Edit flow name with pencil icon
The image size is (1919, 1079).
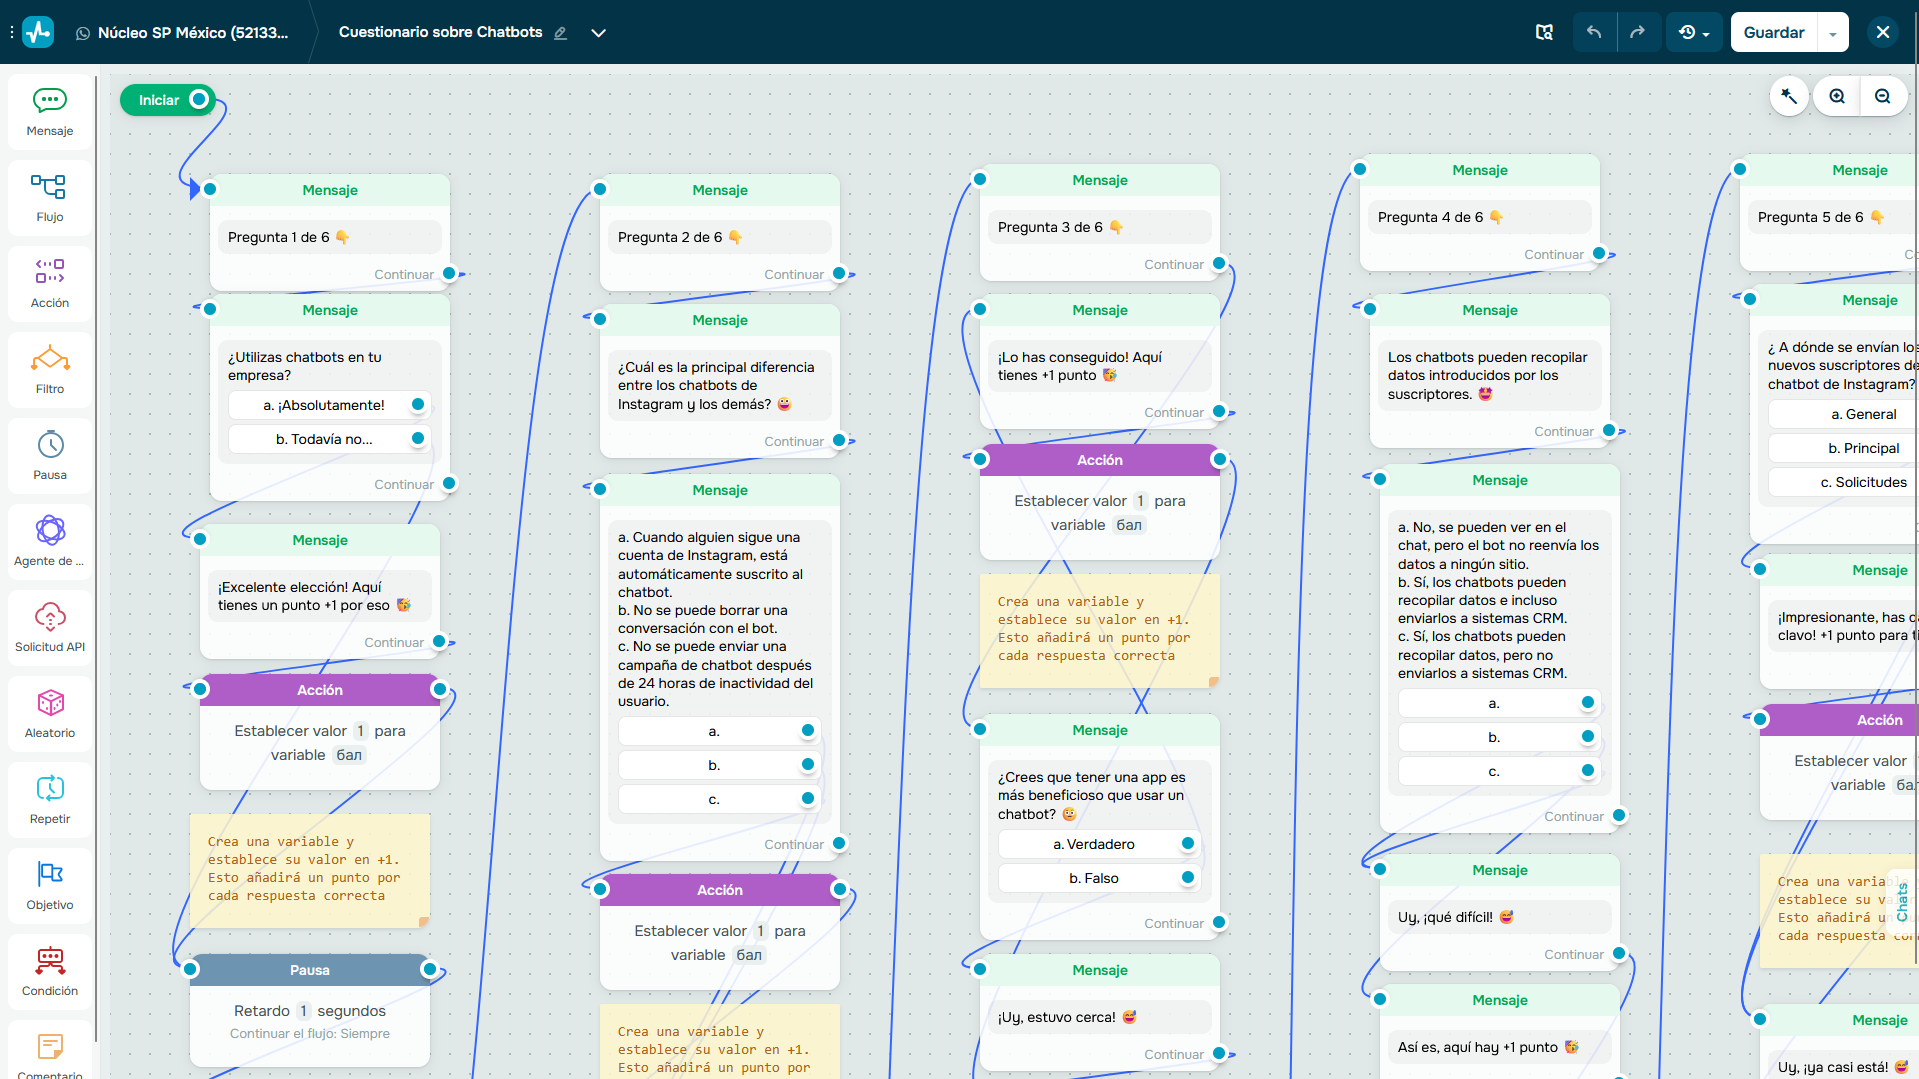(x=561, y=33)
